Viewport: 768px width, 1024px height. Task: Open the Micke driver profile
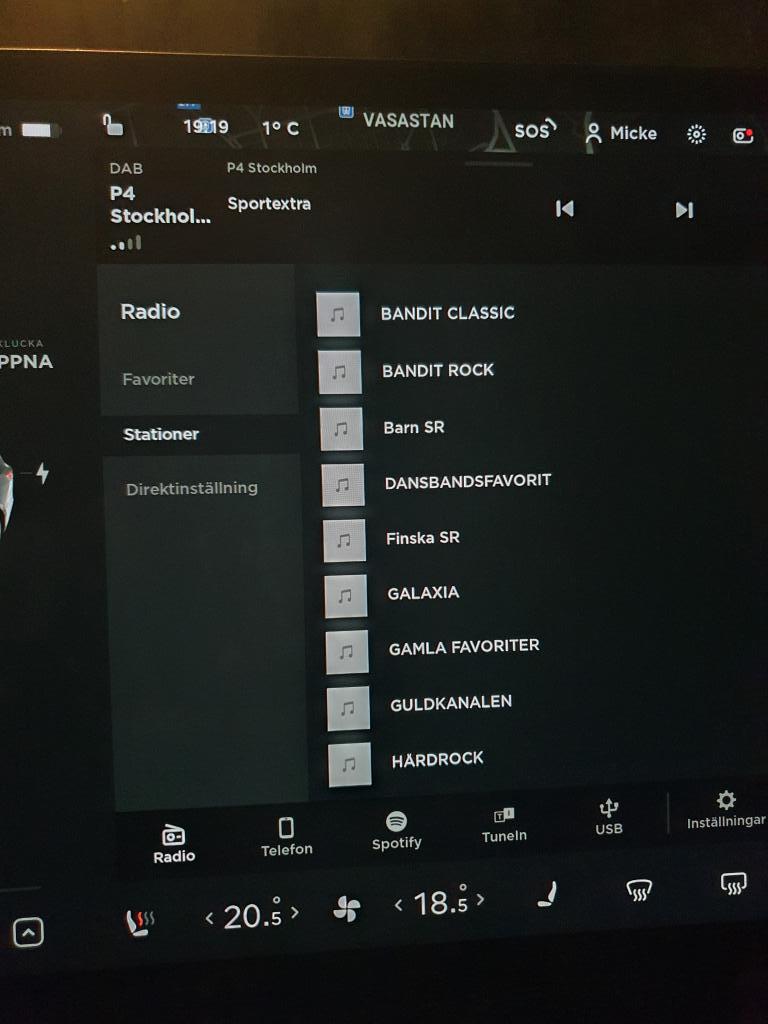621,133
